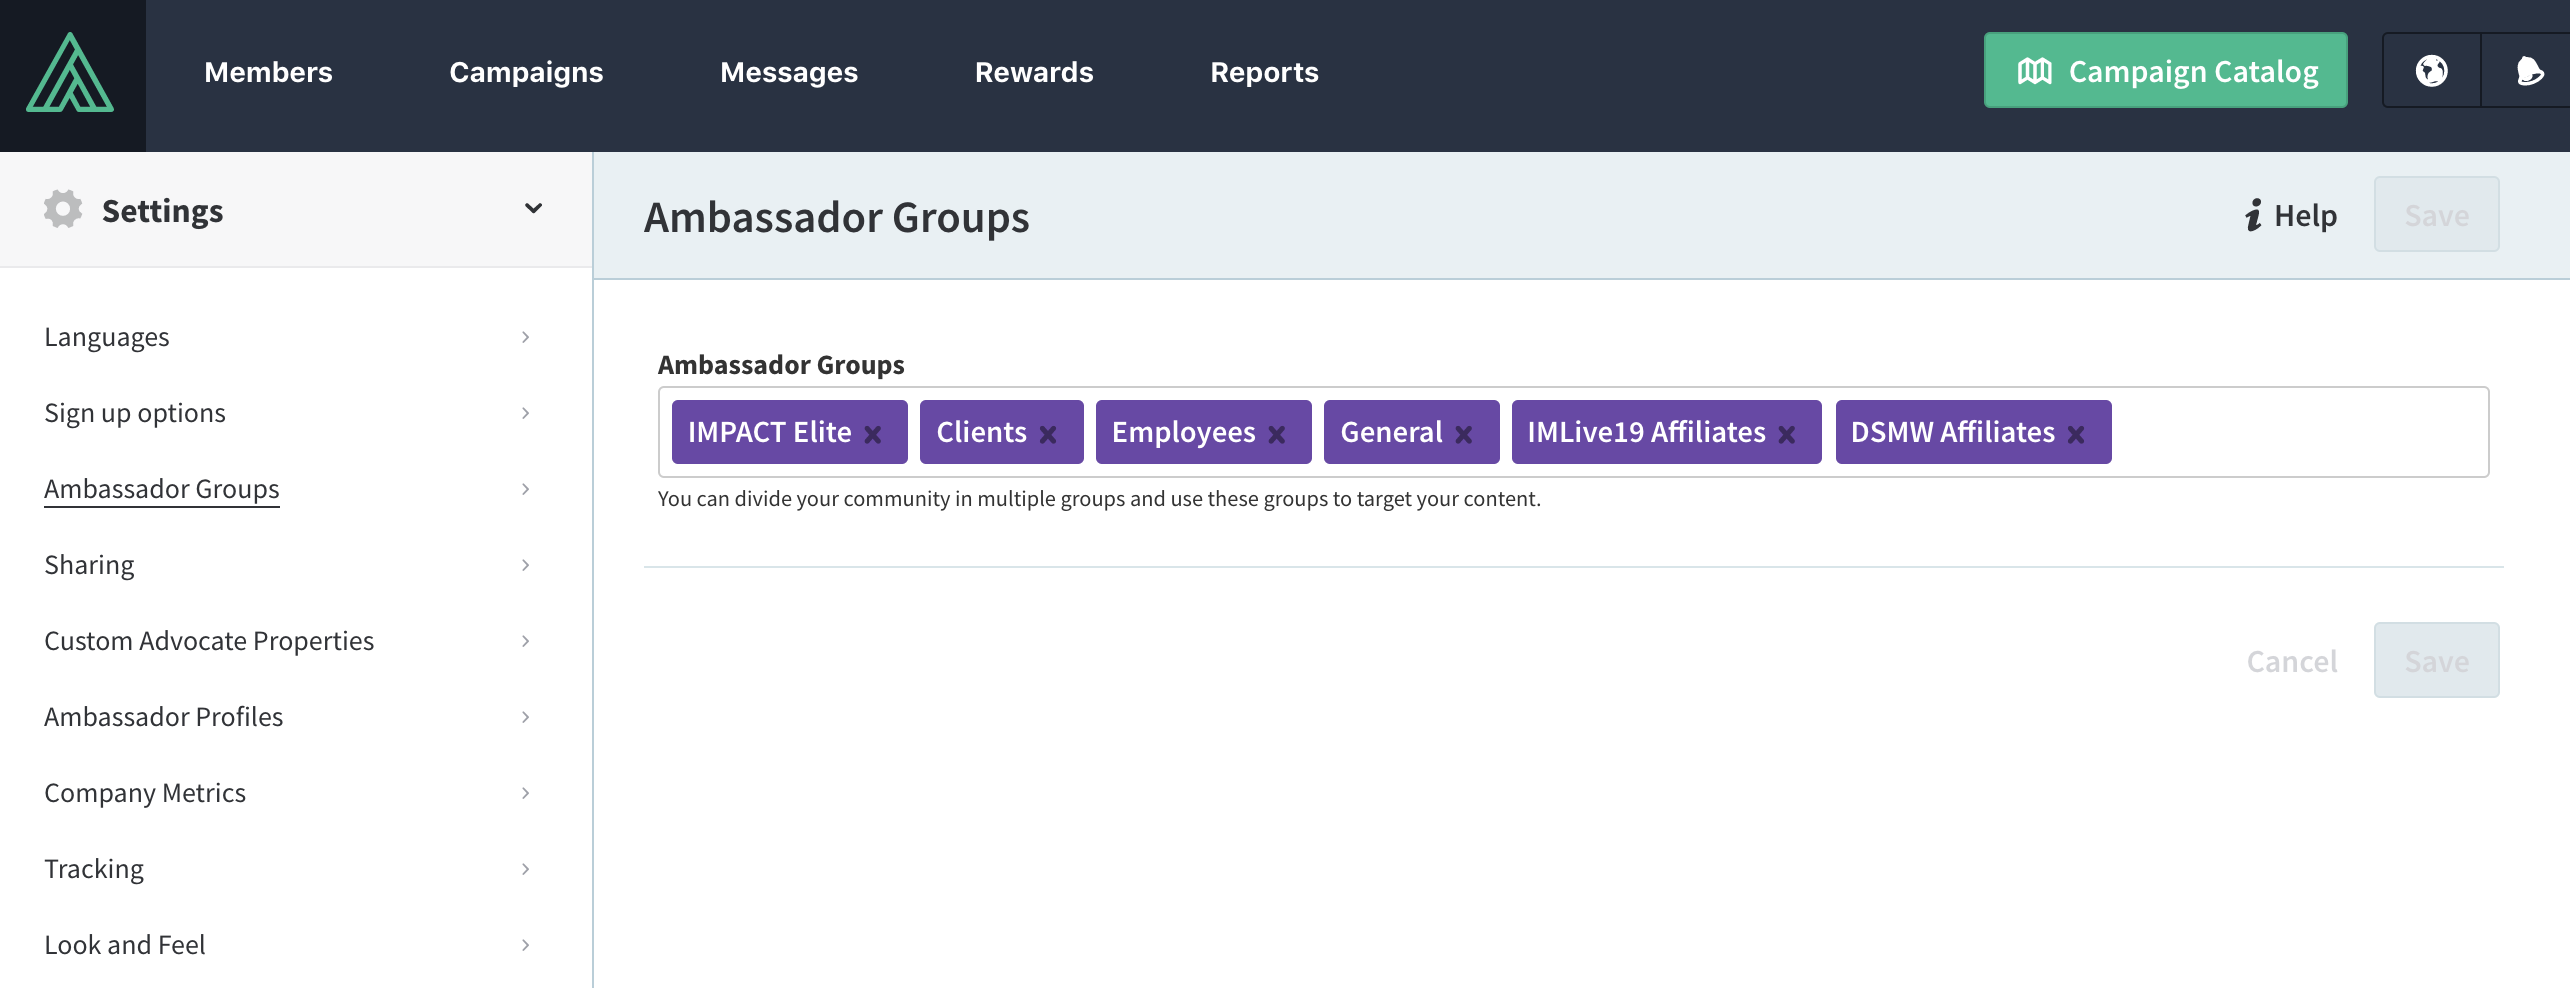
Task: Click the info icon beside Help
Action: 2253,215
